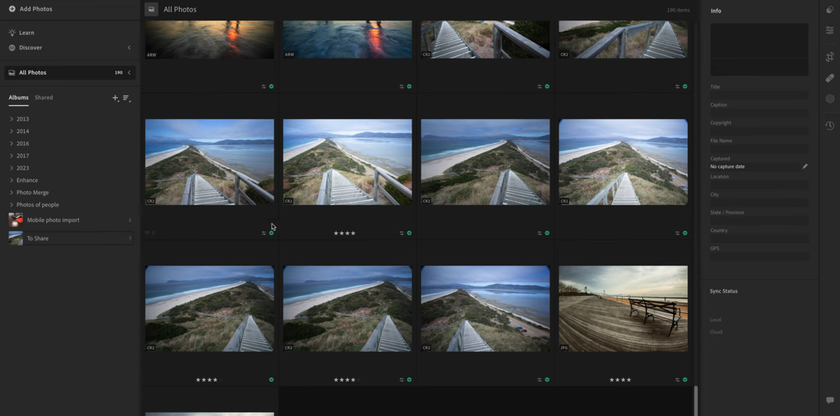This screenshot has height=416, width=840.
Task: Expand the 2023 album folder
Action: pyautogui.click(x=11, y=168)
